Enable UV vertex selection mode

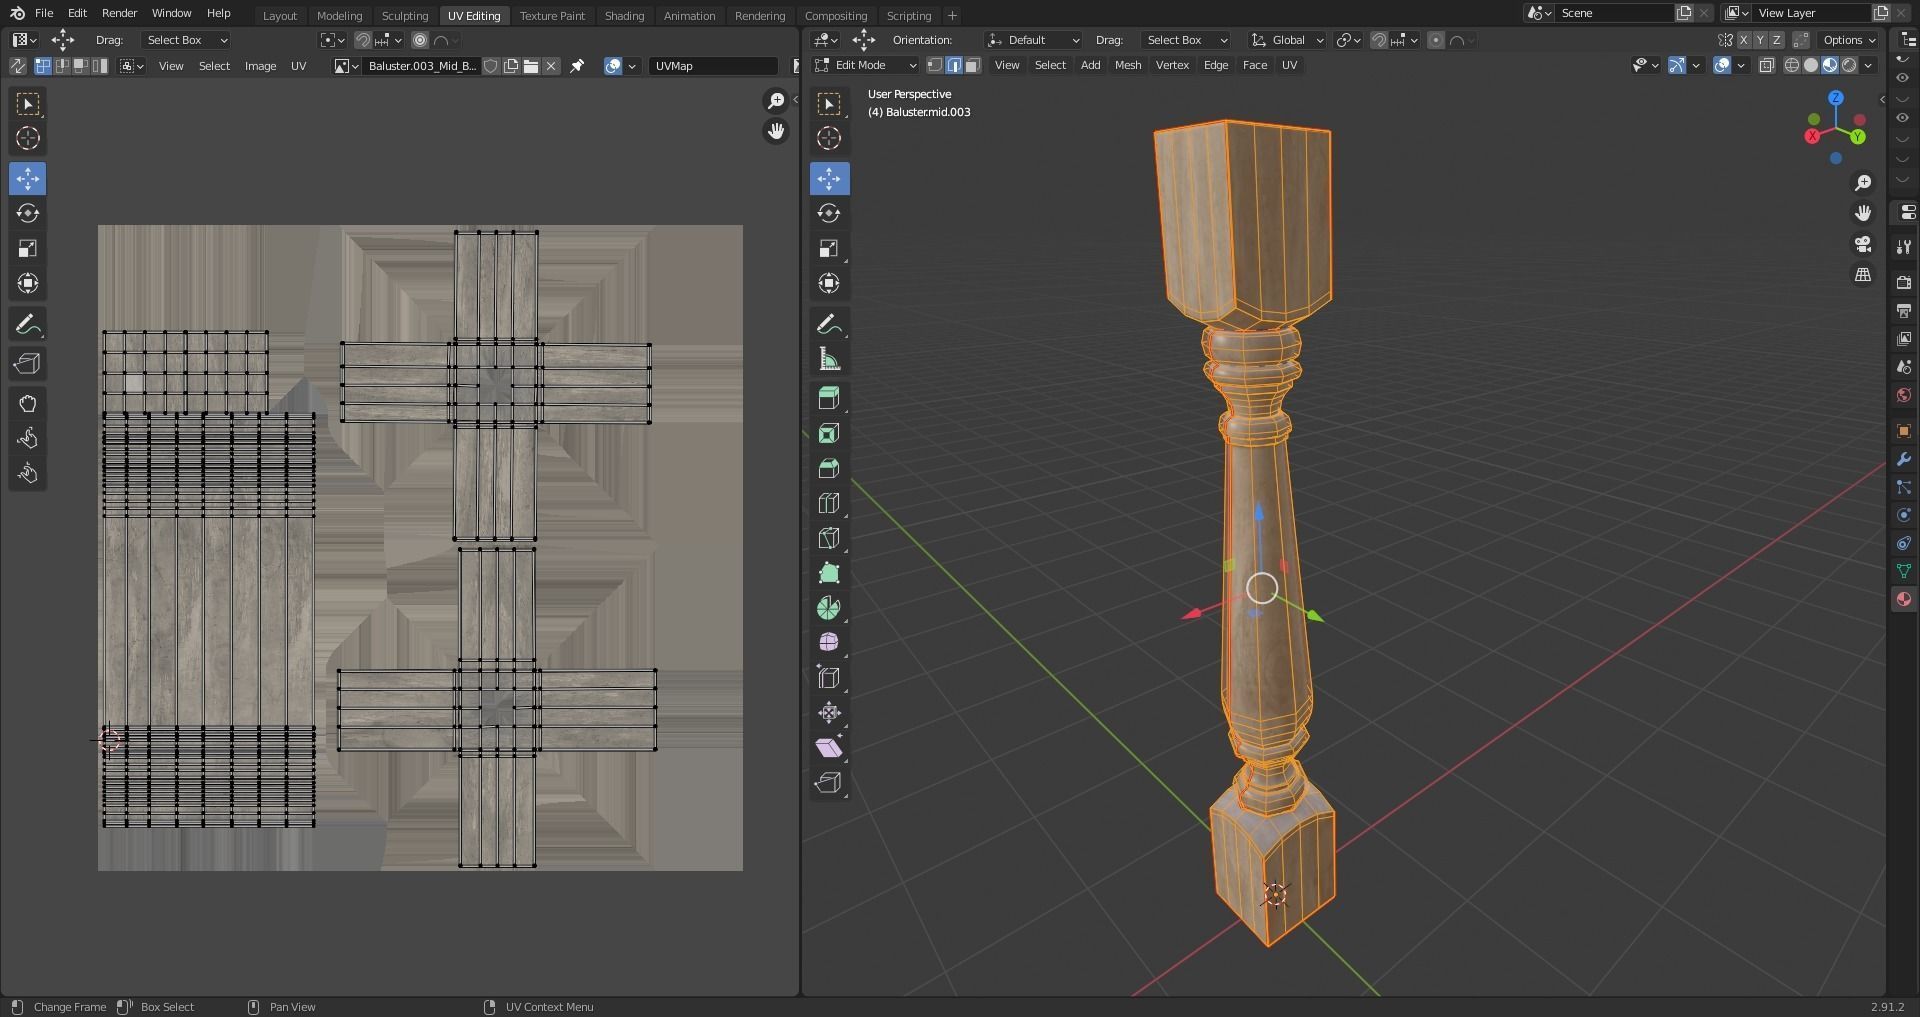[43, 66]
